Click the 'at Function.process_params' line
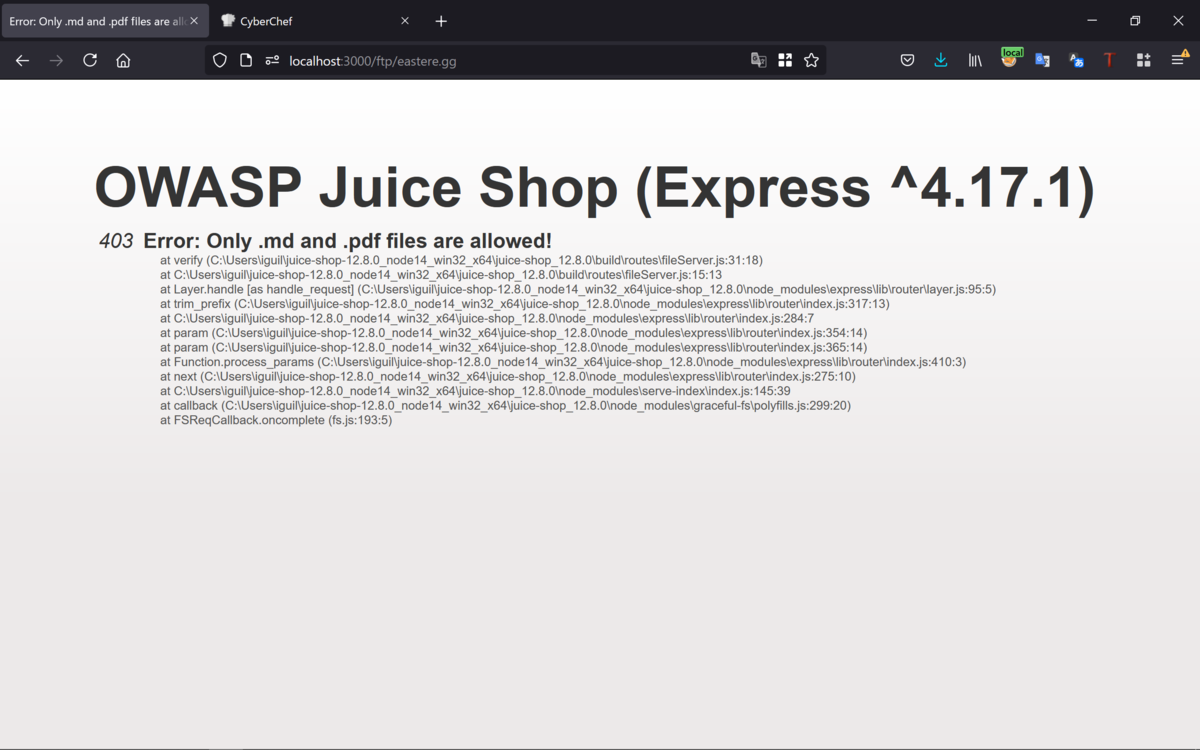 point(563,362)
